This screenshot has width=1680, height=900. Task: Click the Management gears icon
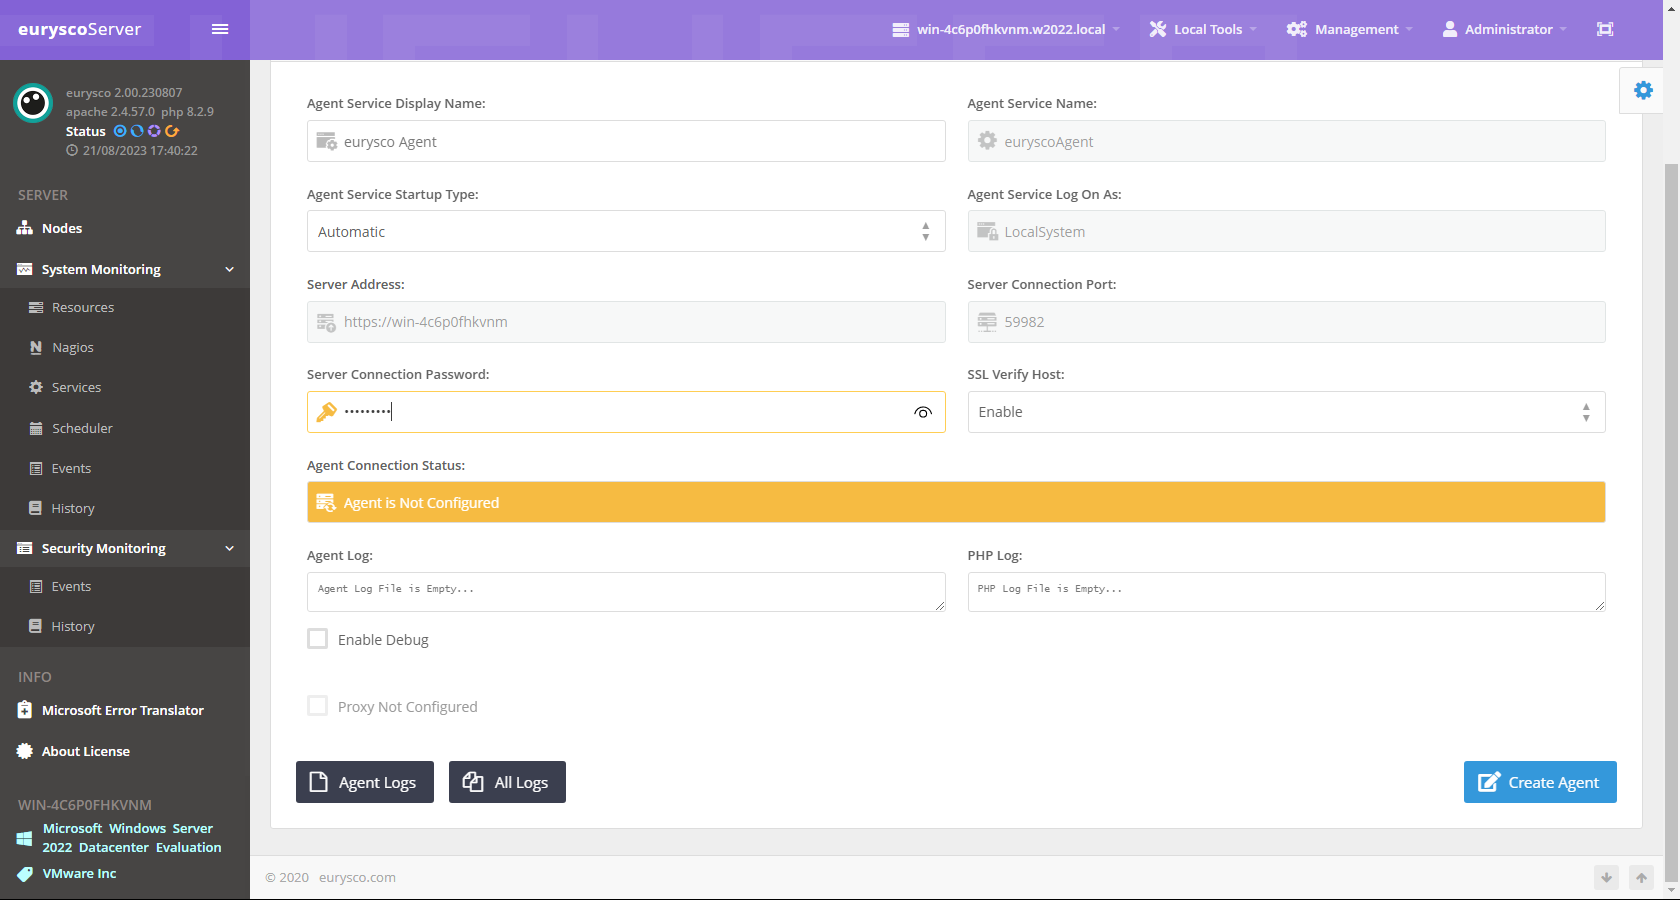coord(1297,29)
